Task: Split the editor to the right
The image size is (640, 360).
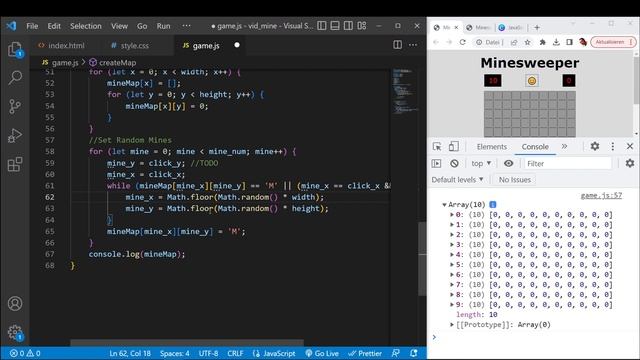Action: (397, 45)
